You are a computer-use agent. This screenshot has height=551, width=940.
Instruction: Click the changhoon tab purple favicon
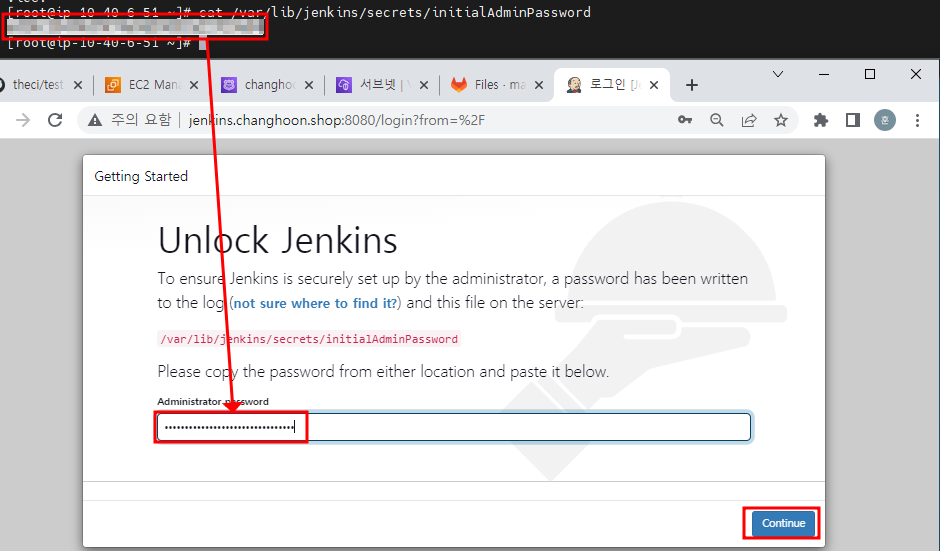[228, 85]
